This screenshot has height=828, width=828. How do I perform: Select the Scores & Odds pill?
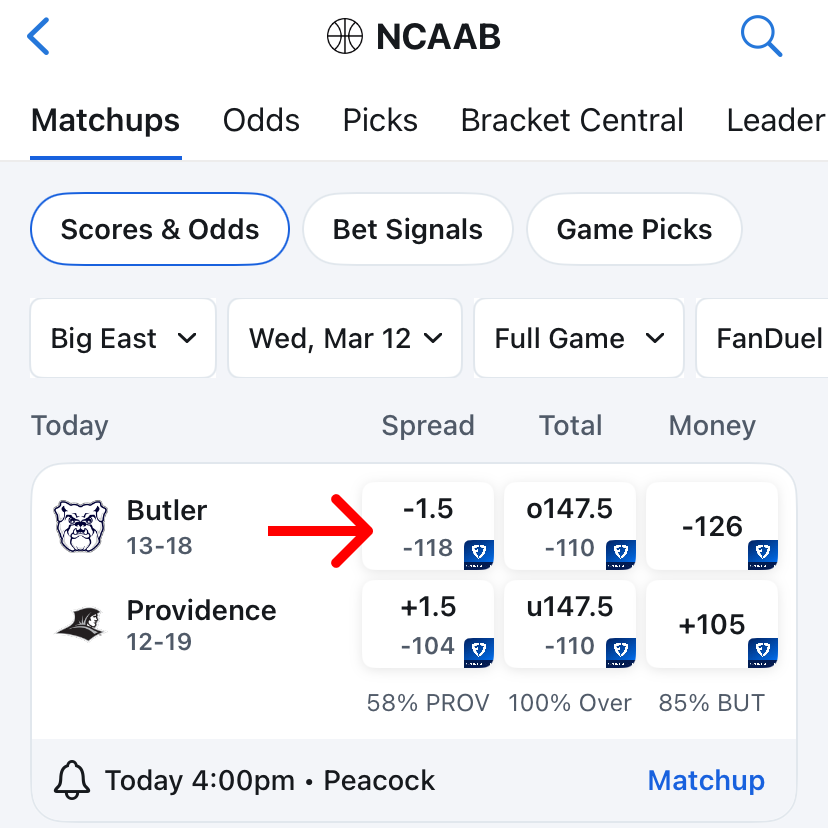(x=160, y=229)
